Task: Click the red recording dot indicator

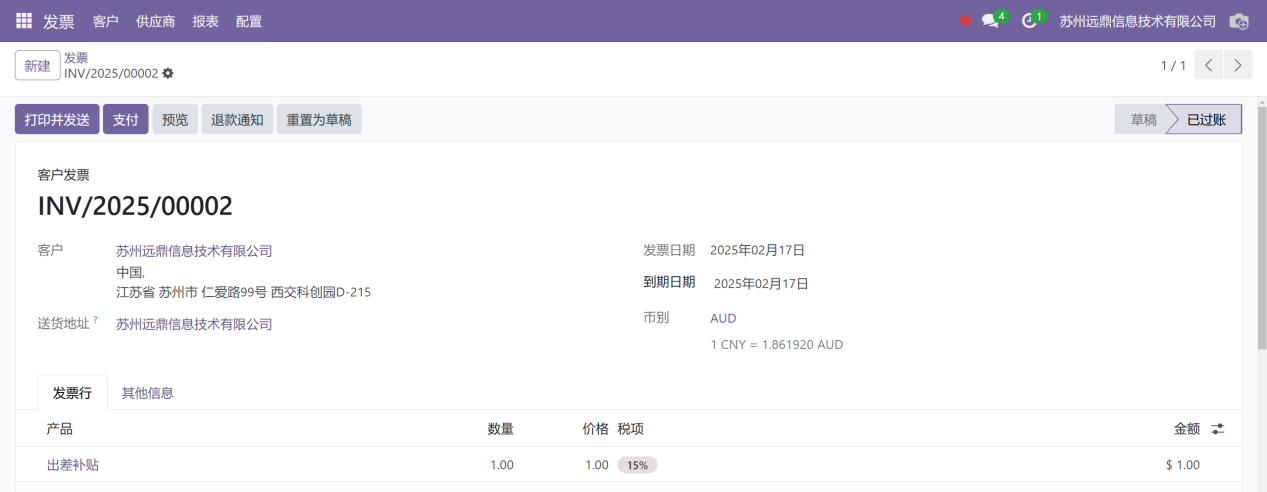Action: (x=965, y=21)
